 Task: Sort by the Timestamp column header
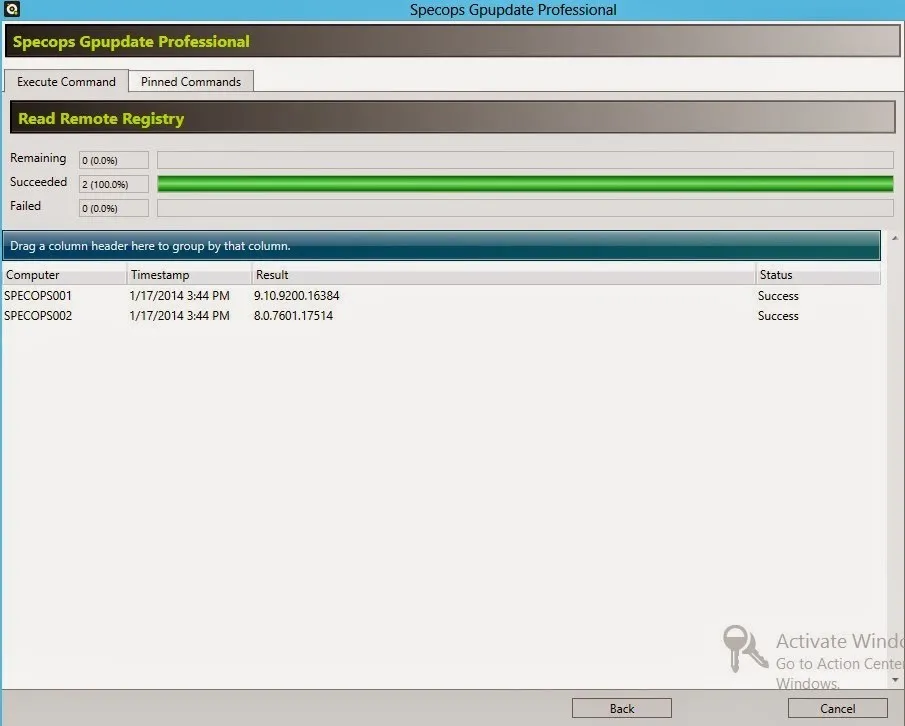pos(189,275)
